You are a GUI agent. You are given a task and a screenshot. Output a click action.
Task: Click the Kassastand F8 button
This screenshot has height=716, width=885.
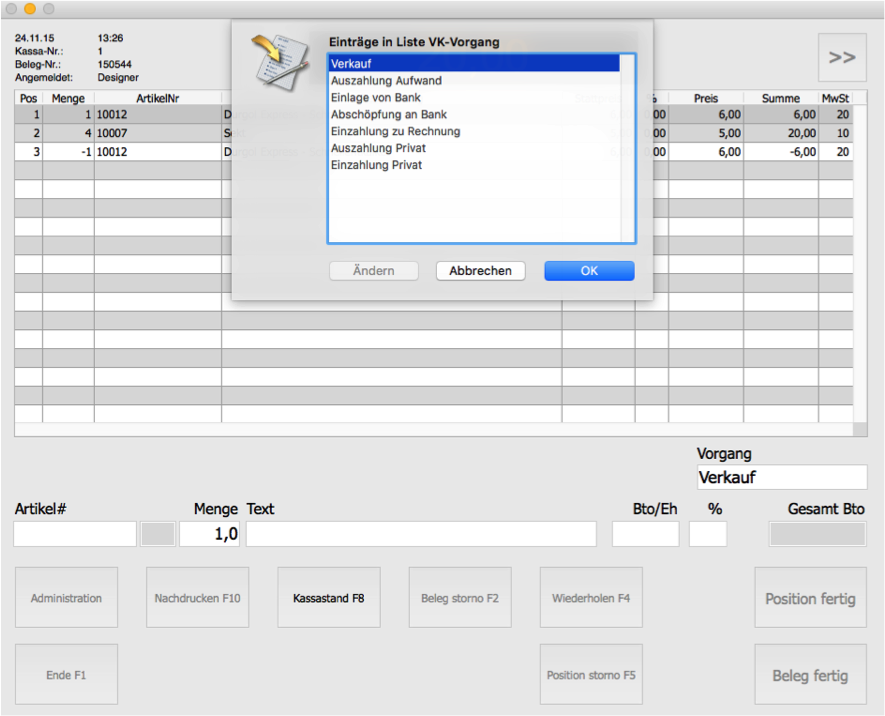coord(328,598)
